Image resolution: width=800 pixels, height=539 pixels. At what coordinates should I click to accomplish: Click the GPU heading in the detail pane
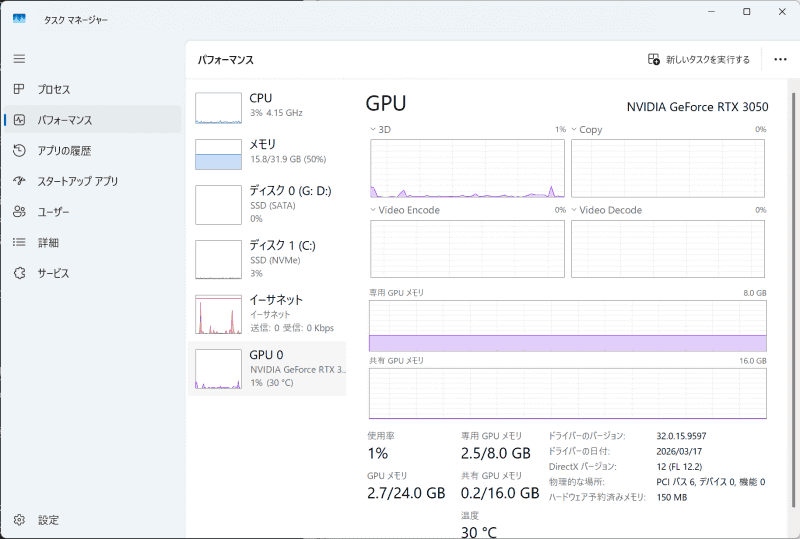coord(386,103)
